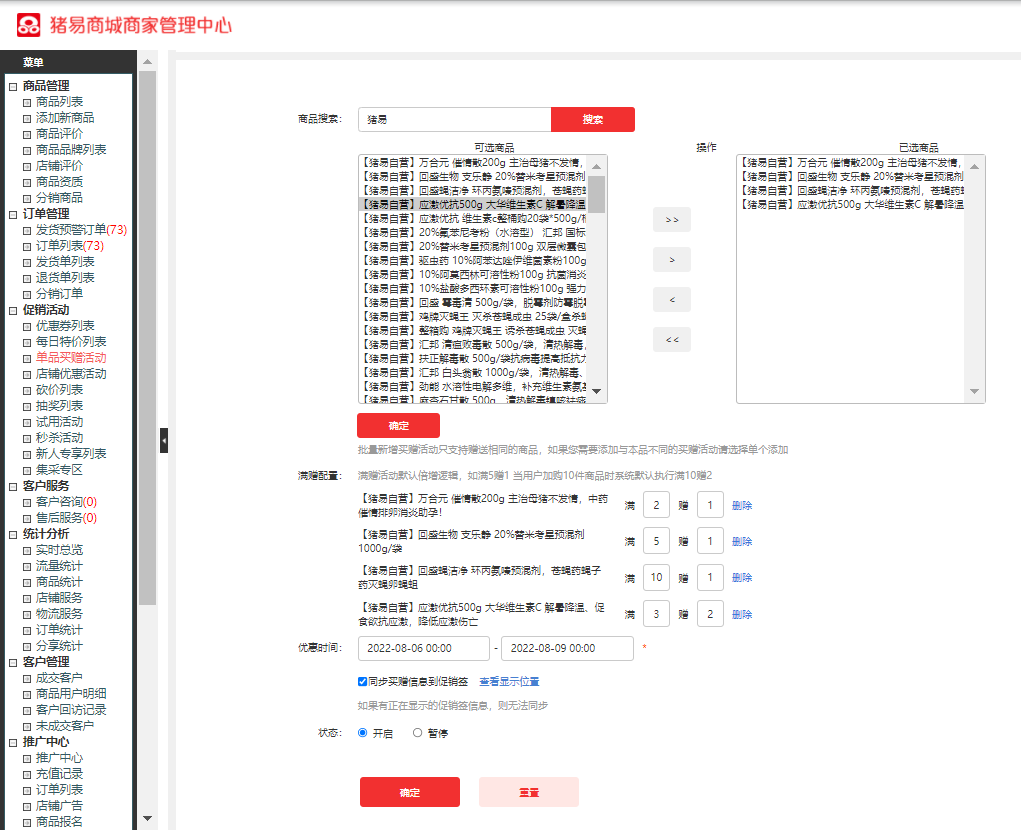Remove selected product with < button

672,299
